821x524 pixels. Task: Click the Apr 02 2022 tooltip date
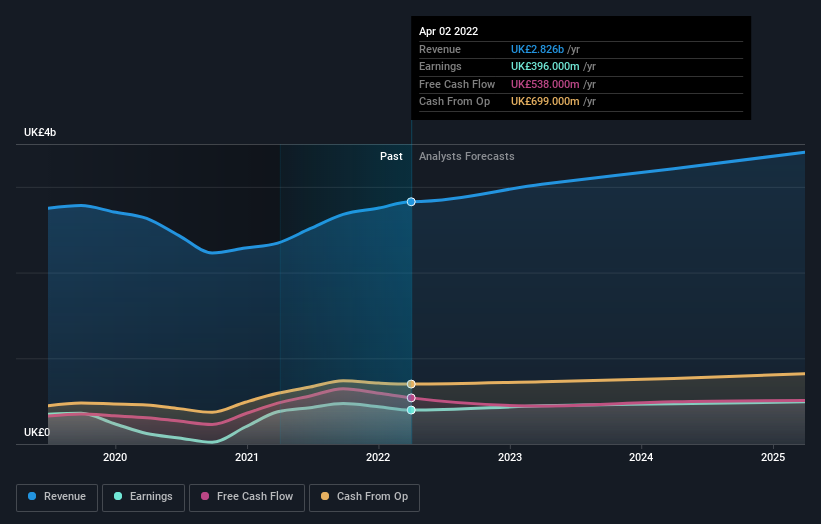click(x=448, y=31)
